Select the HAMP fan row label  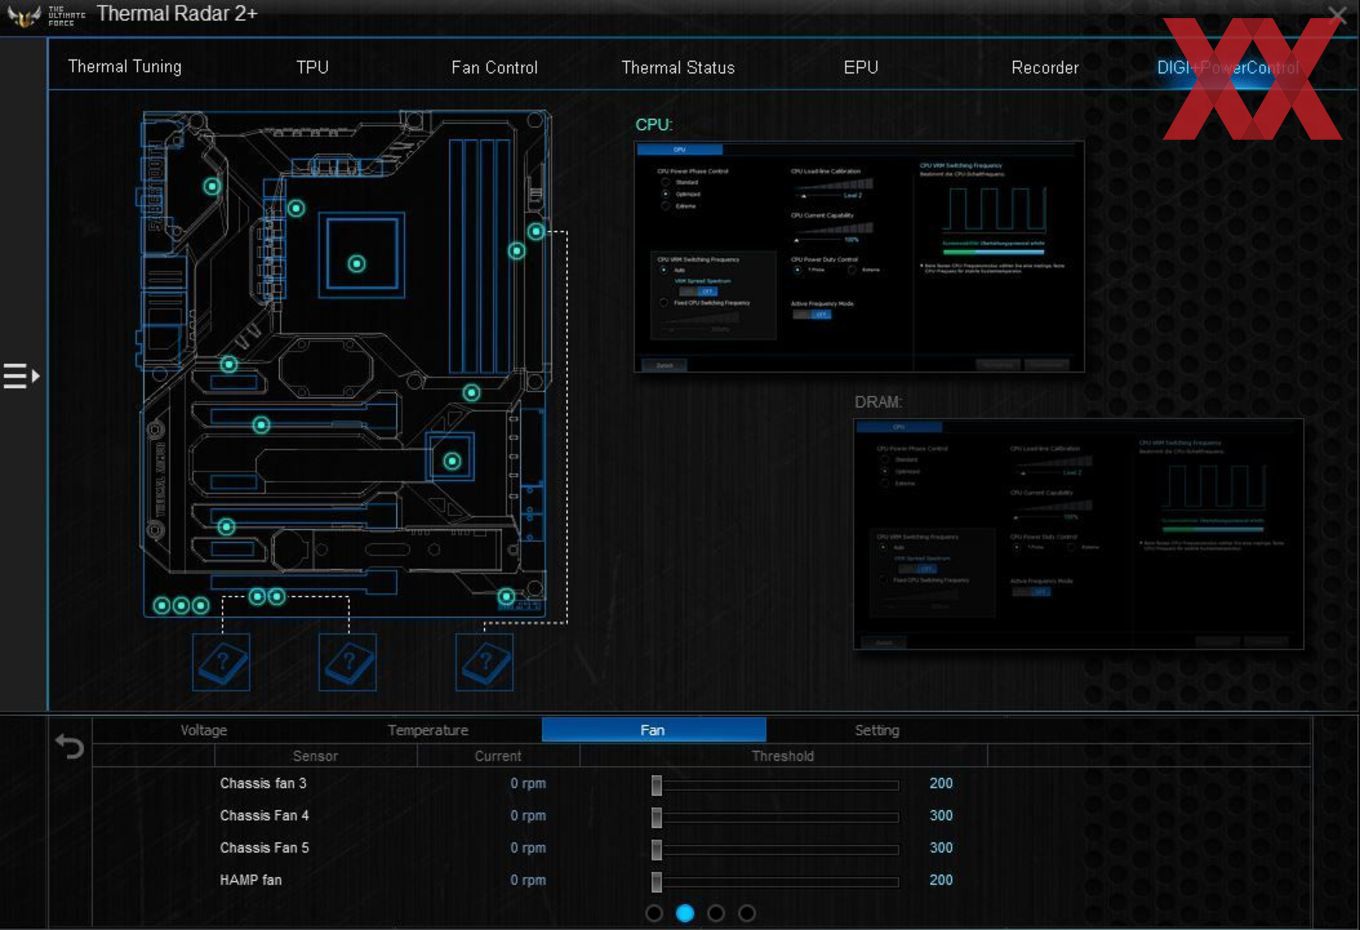click(251, 880)
